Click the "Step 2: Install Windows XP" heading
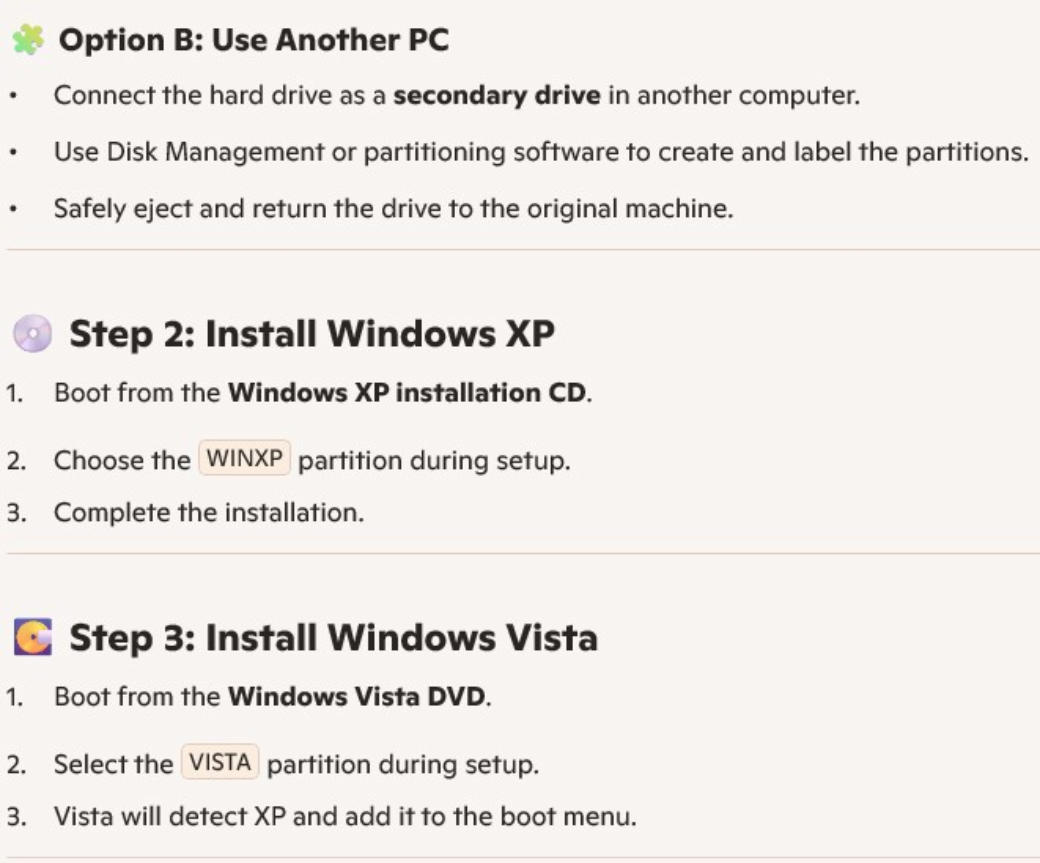 coord(311,334)
